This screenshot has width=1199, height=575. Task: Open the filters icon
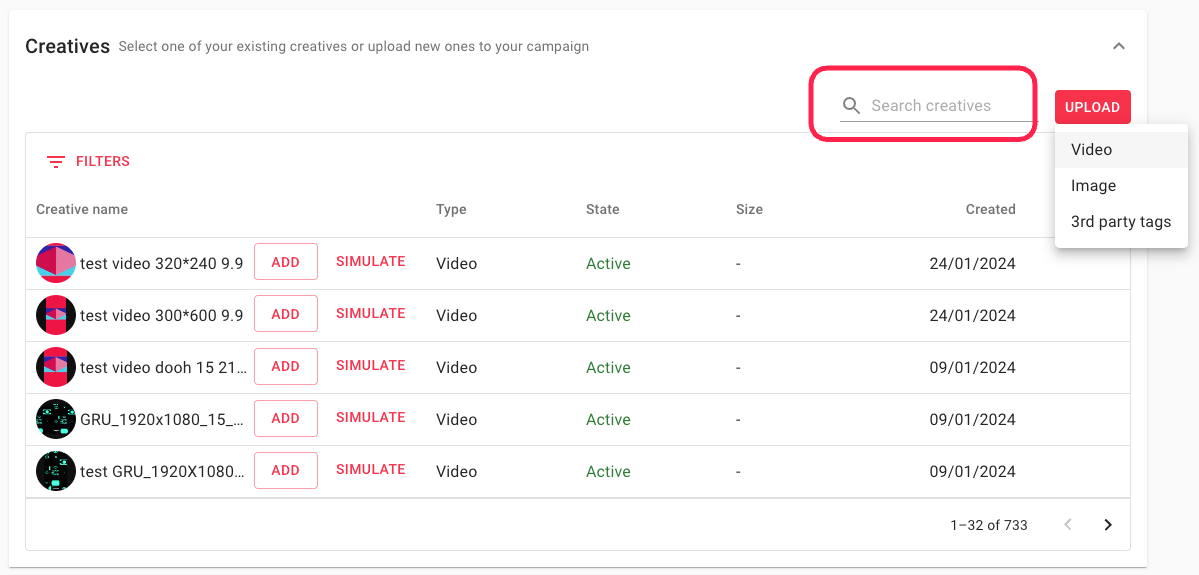click(x=56, y=162)
